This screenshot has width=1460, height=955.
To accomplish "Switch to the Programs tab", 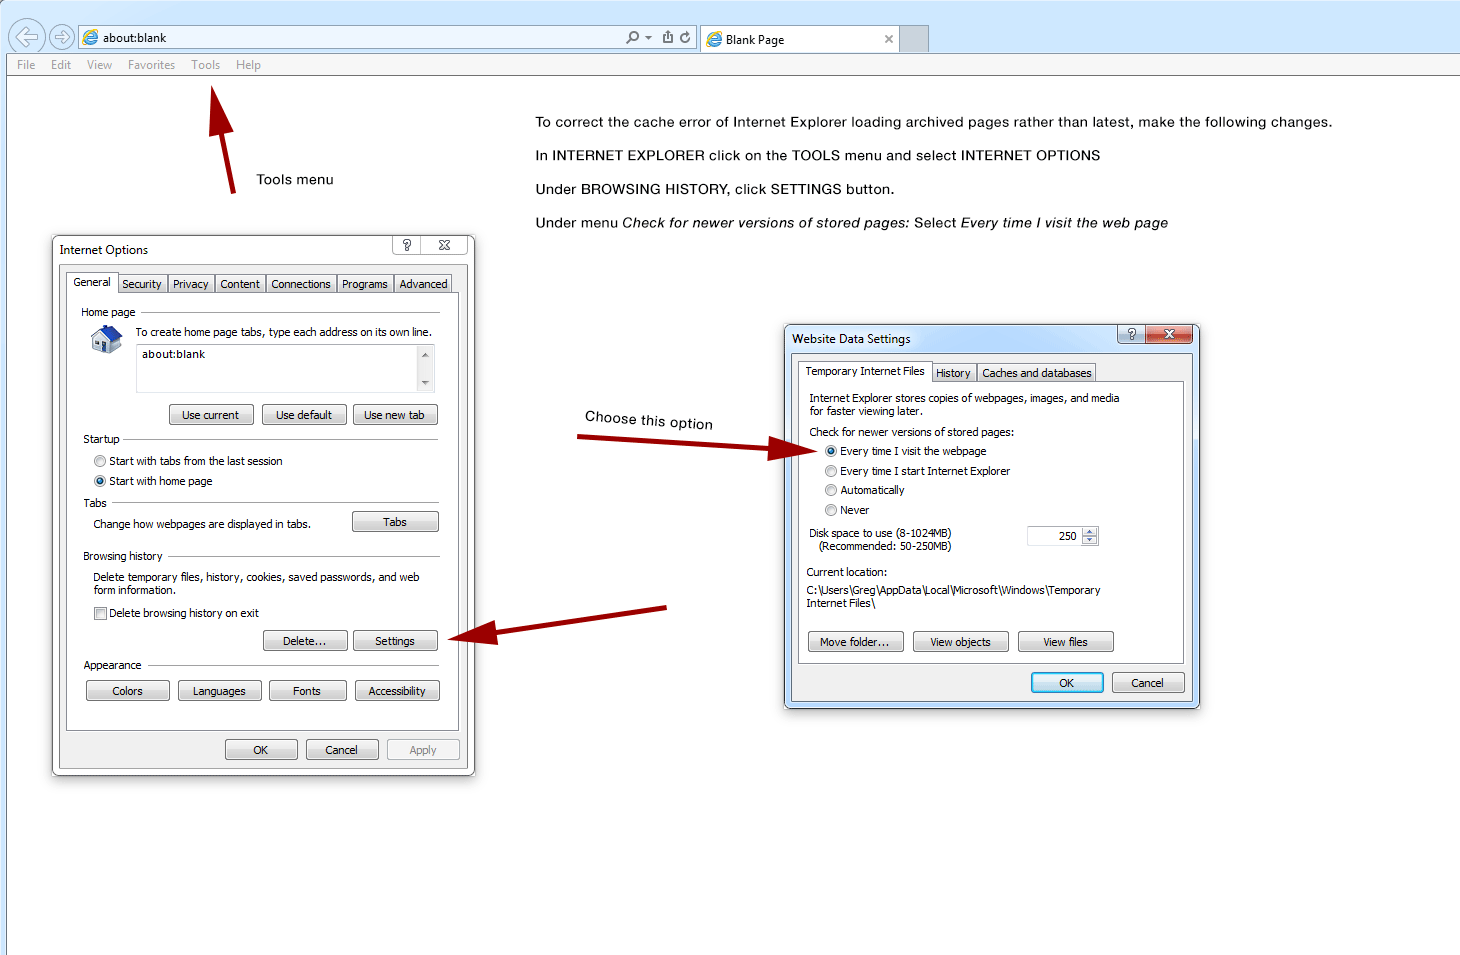I will tap(365, 284).
